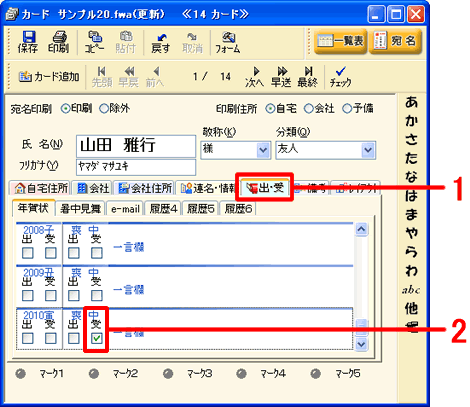Click the カード追加 button

pyautogui.click(x=49, y=77)
